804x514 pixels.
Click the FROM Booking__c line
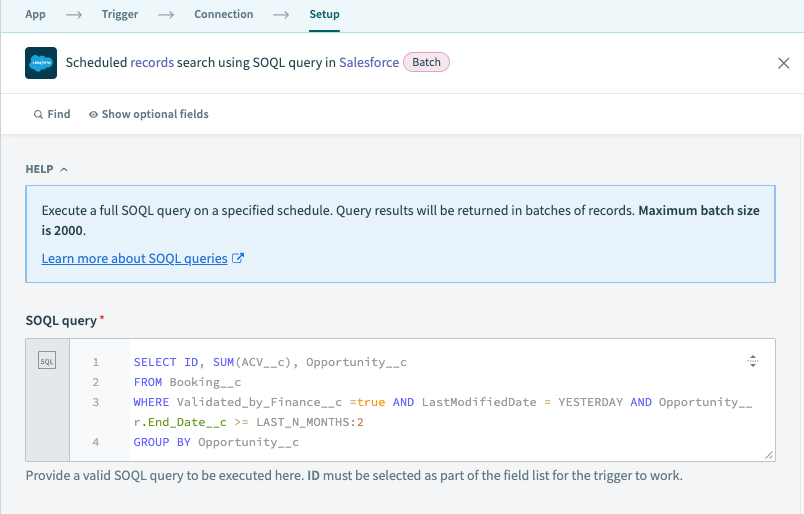click(187, 382)
